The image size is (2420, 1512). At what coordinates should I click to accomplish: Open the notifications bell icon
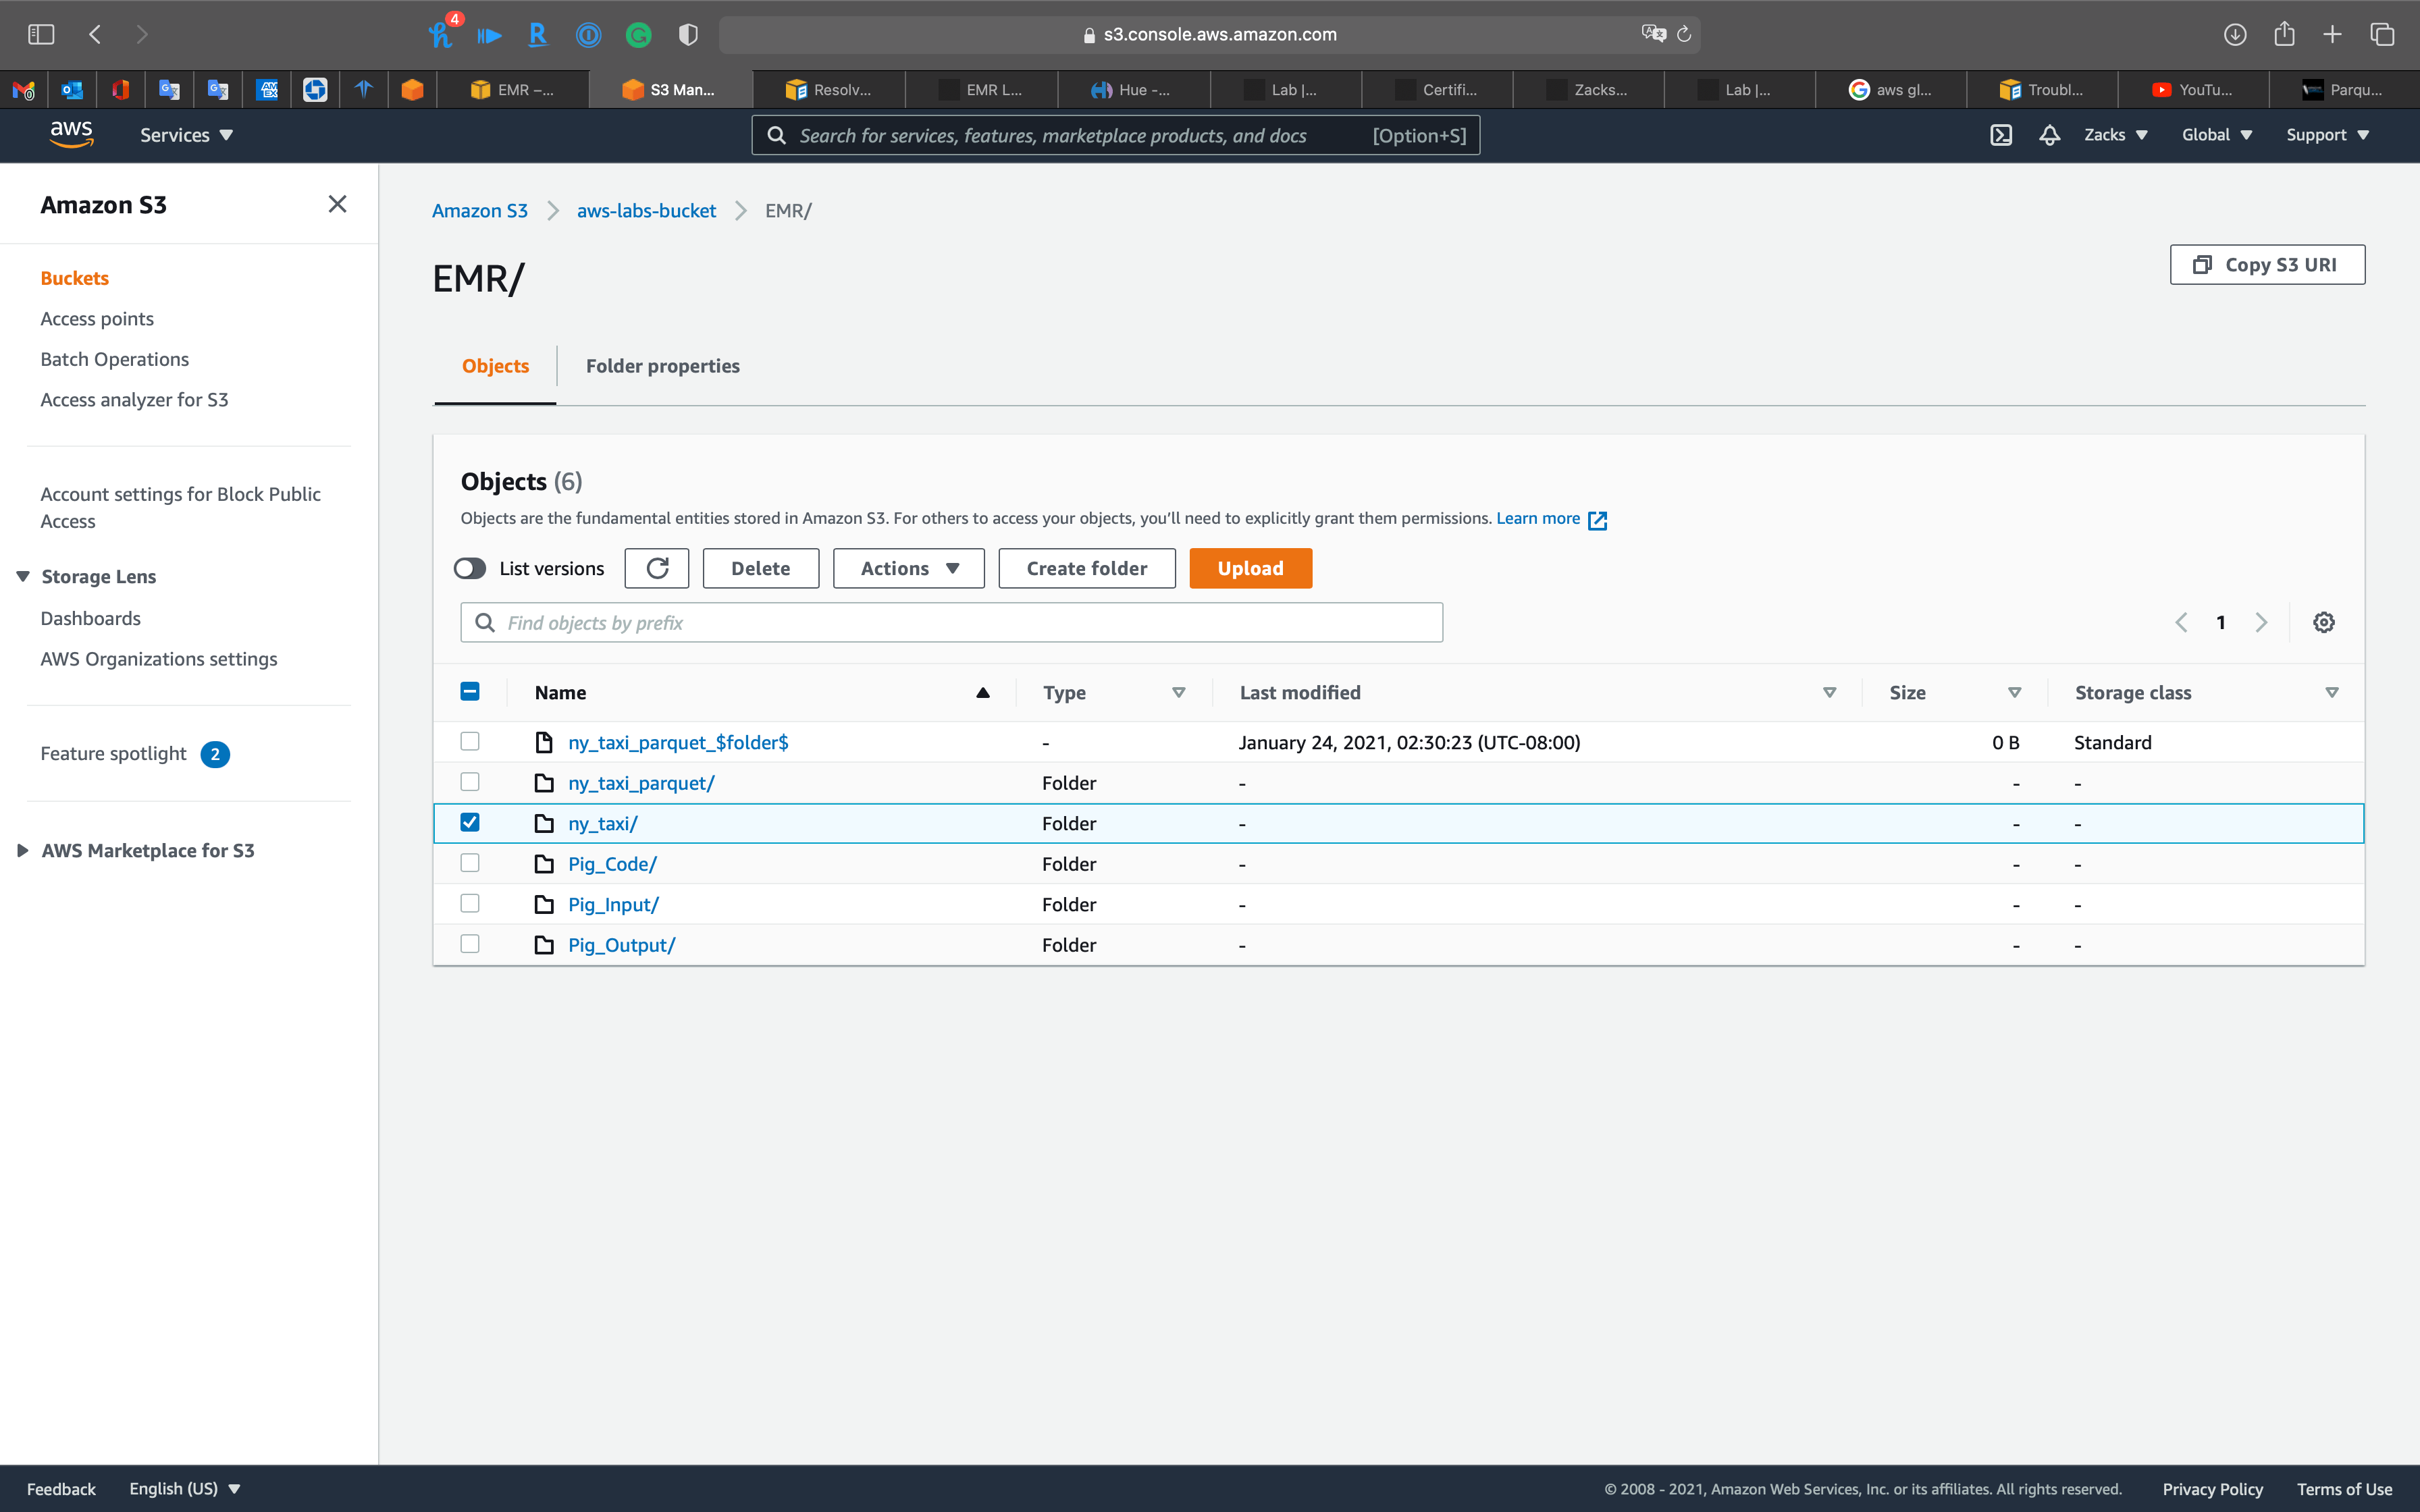pyautogui.click(x=2049, y=135)
